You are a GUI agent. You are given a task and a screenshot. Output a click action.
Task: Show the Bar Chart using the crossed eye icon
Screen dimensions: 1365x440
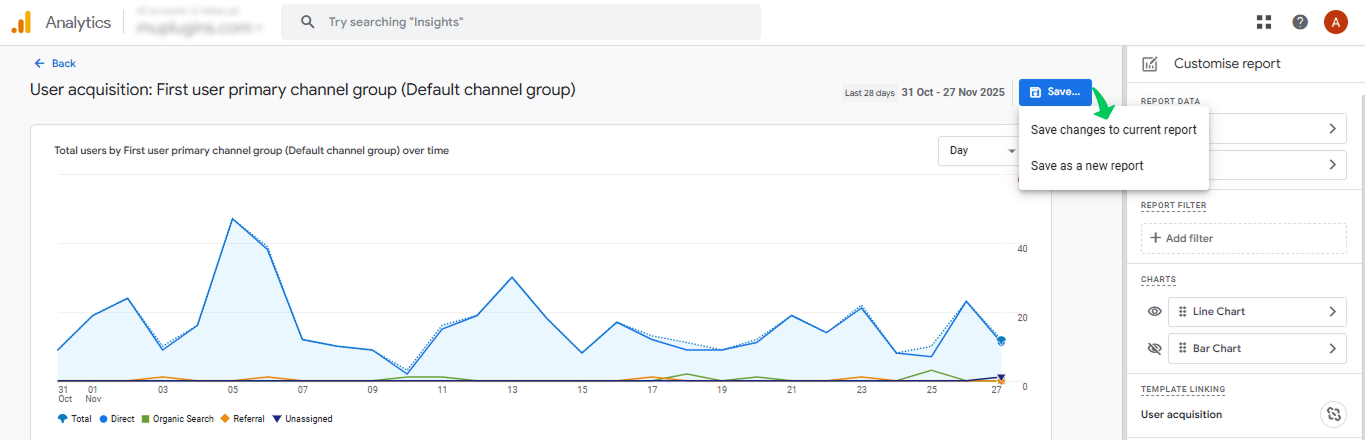[1154, 349]
